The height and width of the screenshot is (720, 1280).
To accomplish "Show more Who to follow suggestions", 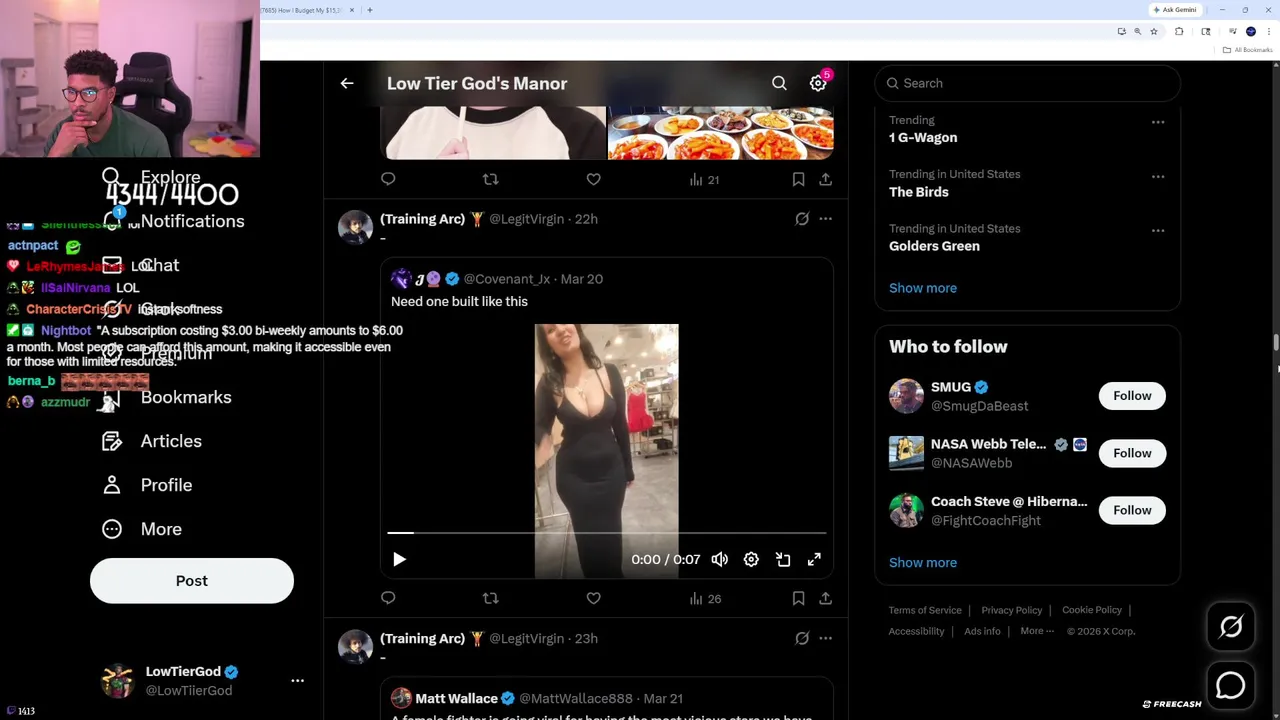I will pos(923,562).
